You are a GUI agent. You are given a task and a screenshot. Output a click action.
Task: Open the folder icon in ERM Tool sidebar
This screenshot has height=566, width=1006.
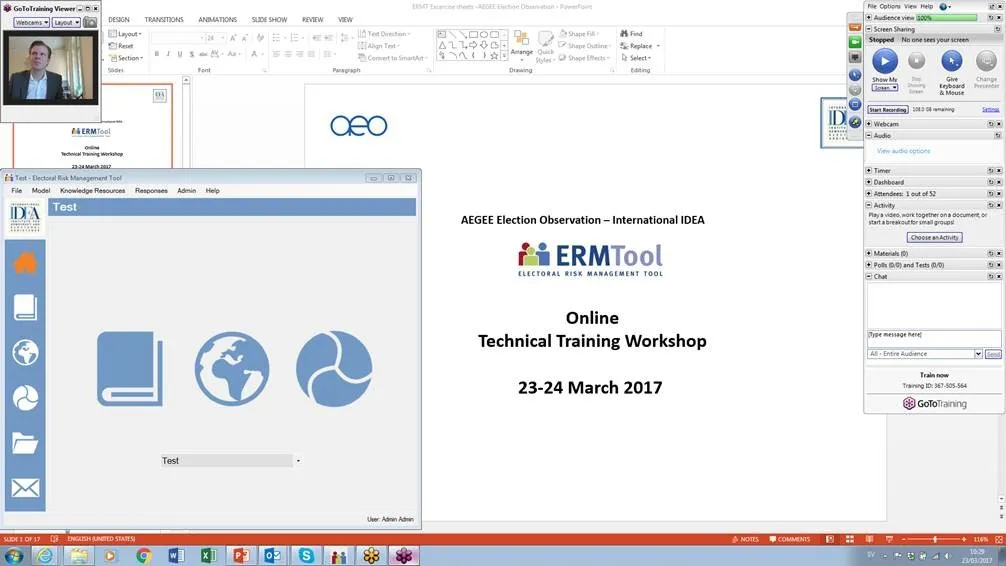(x=25, y=443)
